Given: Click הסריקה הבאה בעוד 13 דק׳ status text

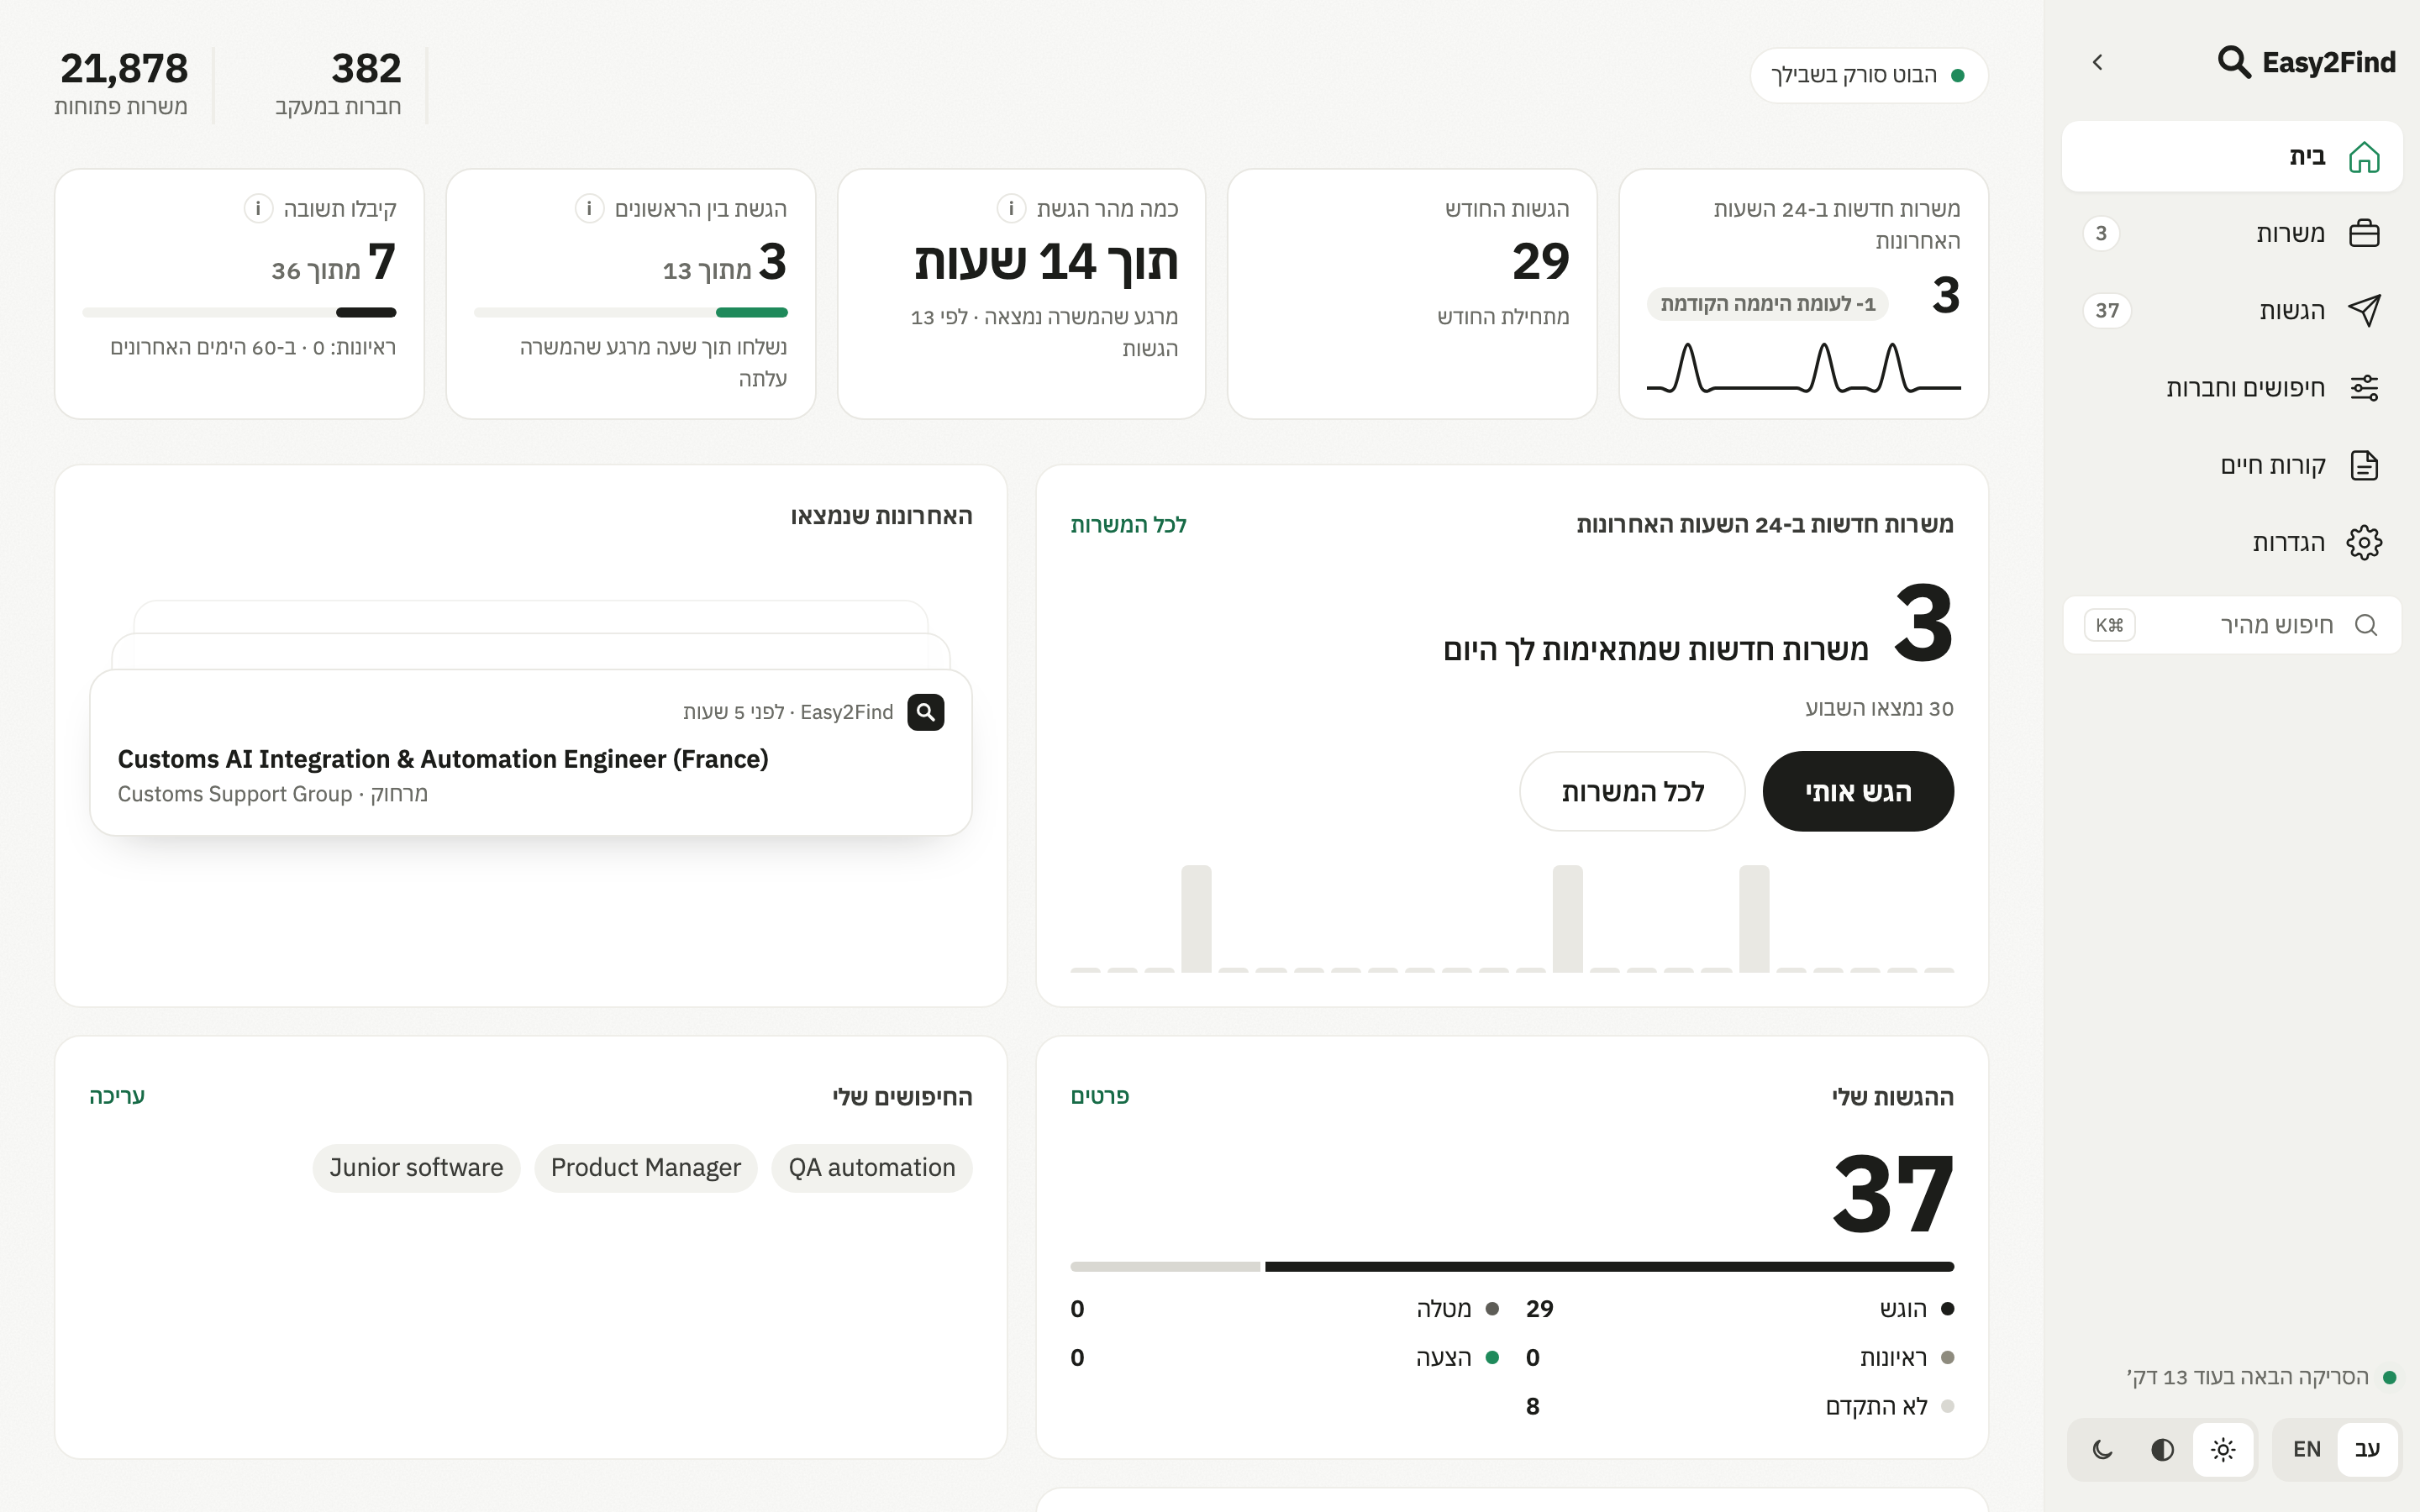Looking at the screenshot, I should 2247,1377.
